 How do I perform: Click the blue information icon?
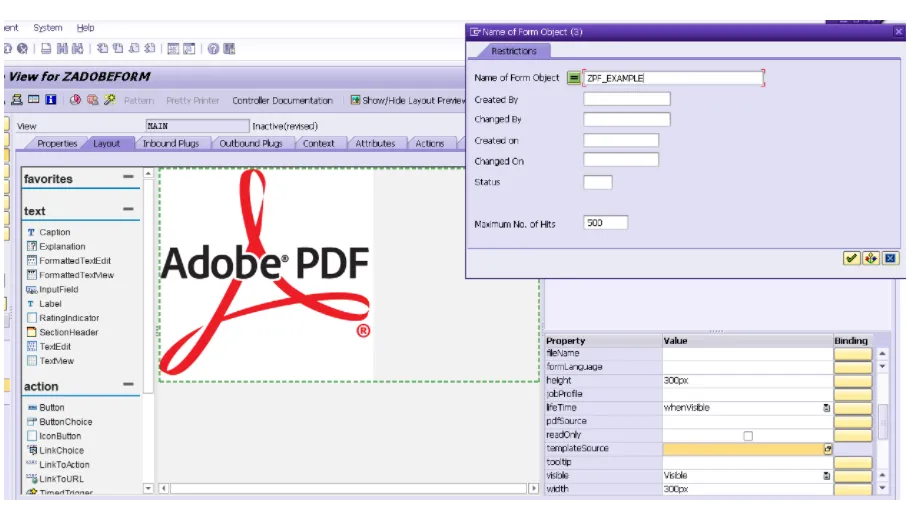click(x=51, y=100)
